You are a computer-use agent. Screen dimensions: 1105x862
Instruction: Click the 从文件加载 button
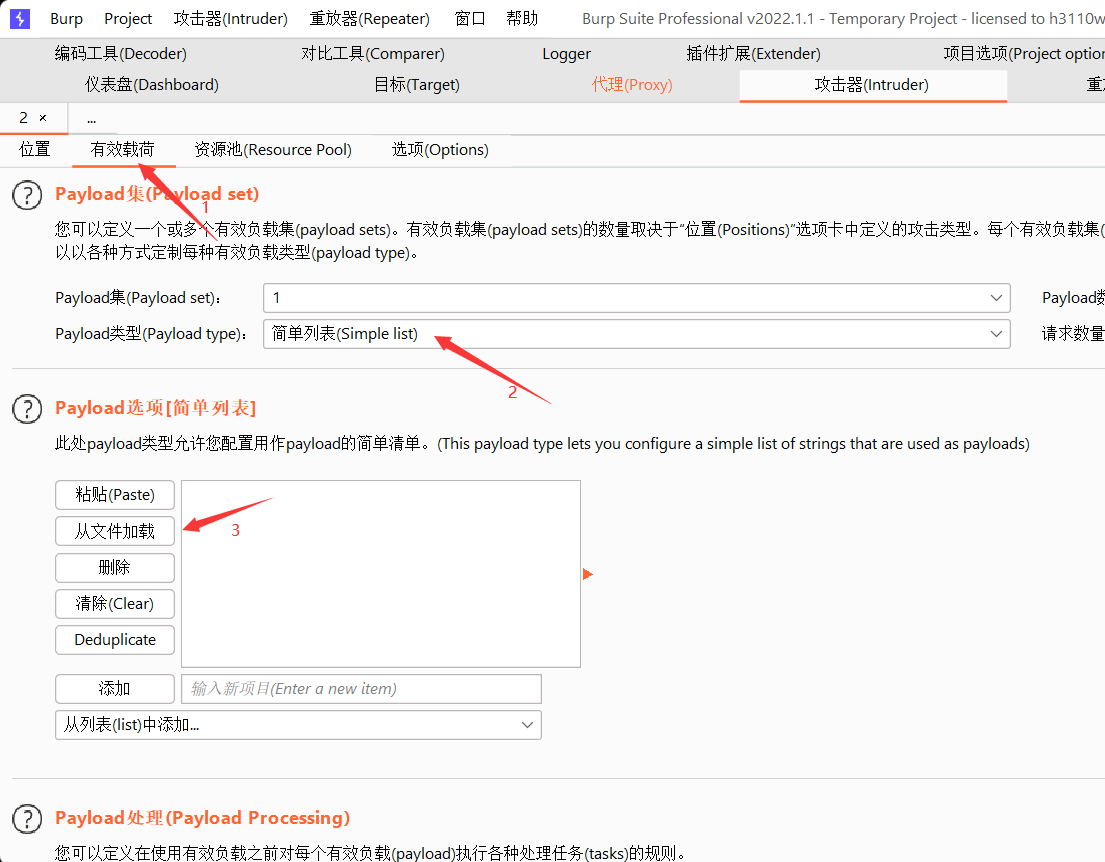pyautogui.click(x=115, y=531)
